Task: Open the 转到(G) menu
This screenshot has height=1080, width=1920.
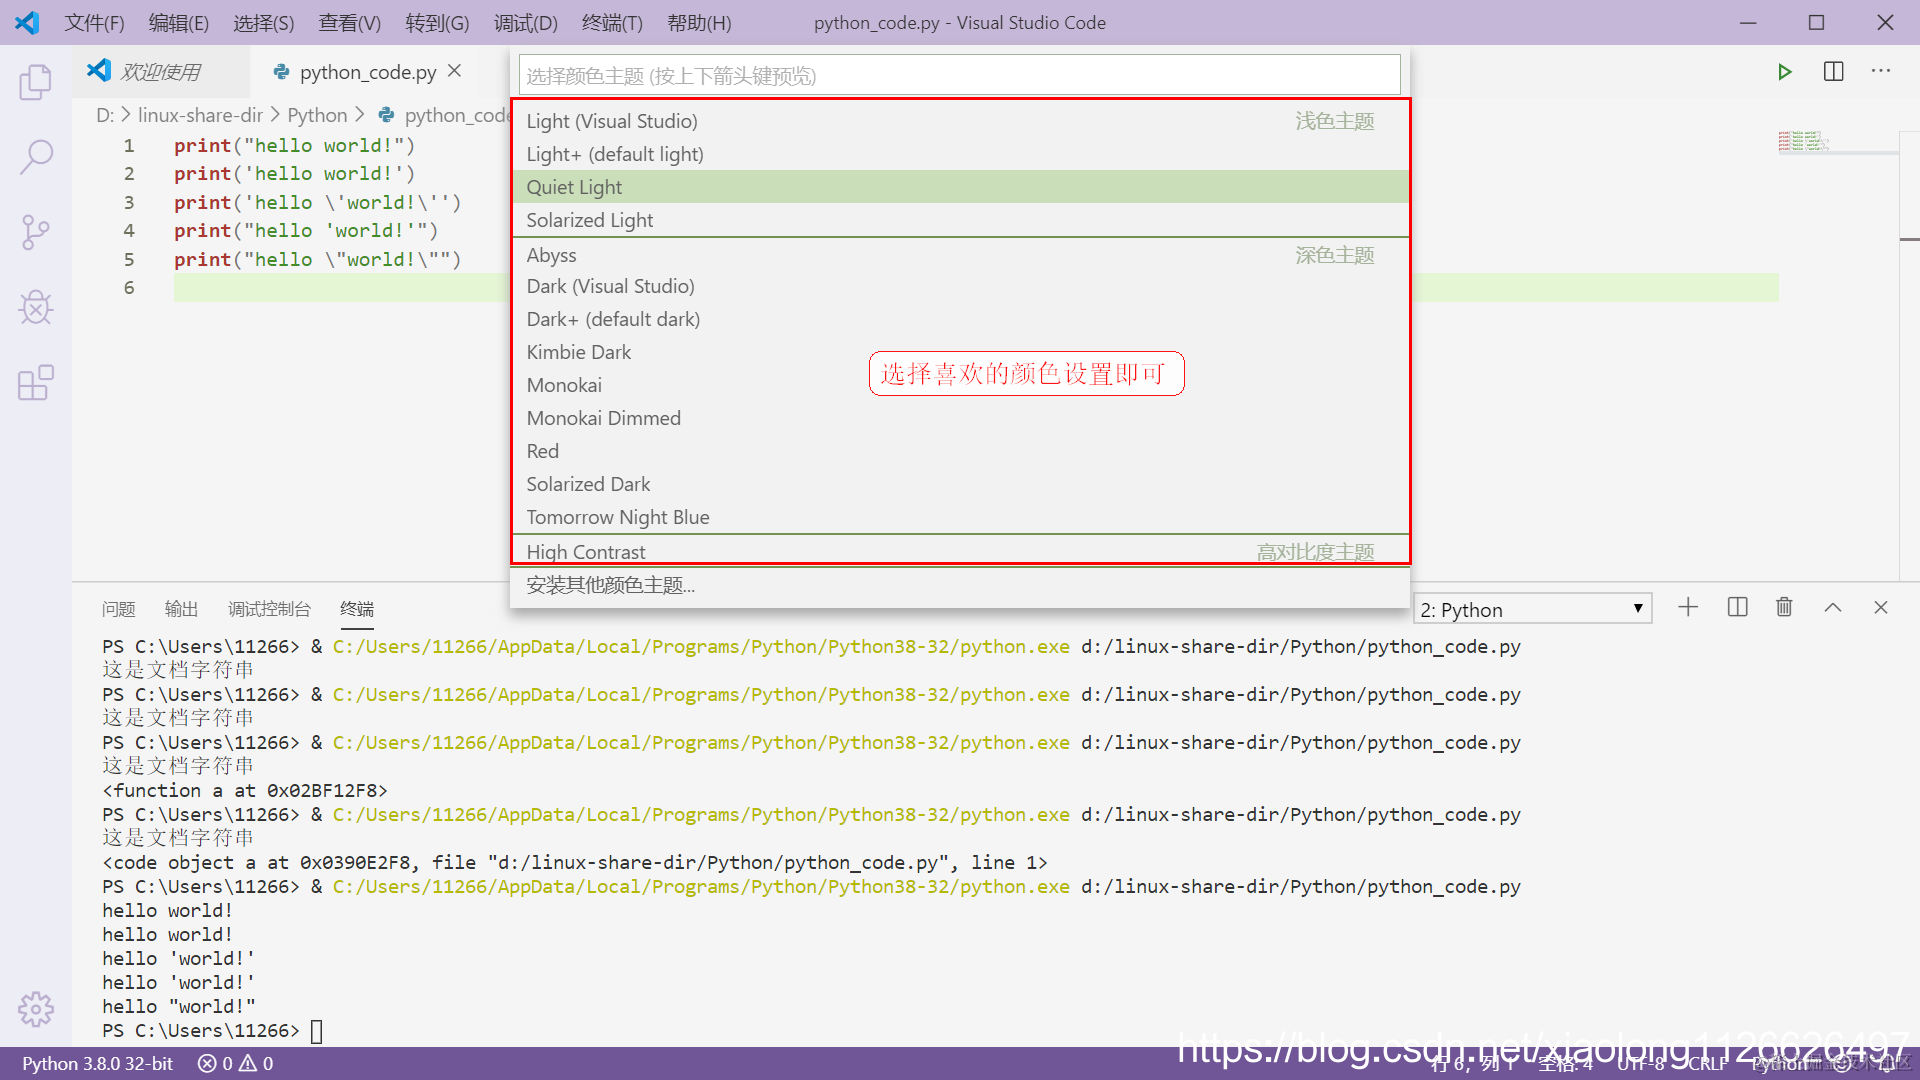Action: [437, 22]
